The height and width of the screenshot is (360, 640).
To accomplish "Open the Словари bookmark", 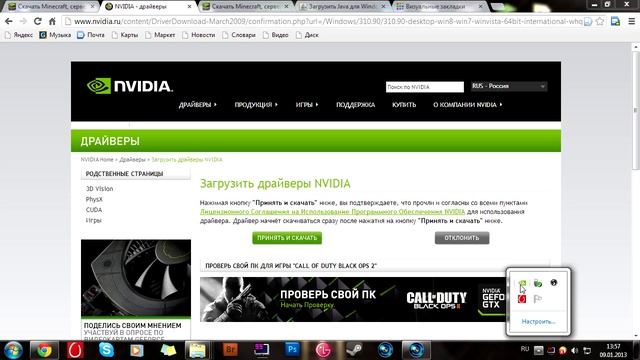I will coord(239,35).
